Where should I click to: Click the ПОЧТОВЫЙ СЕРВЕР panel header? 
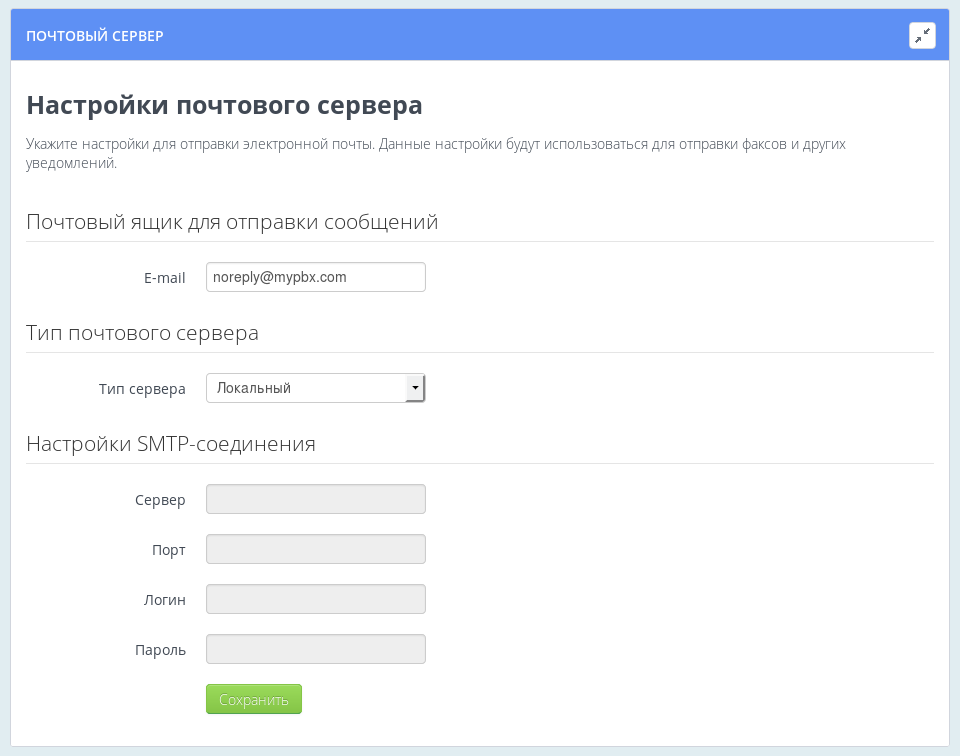coord(95,35)
